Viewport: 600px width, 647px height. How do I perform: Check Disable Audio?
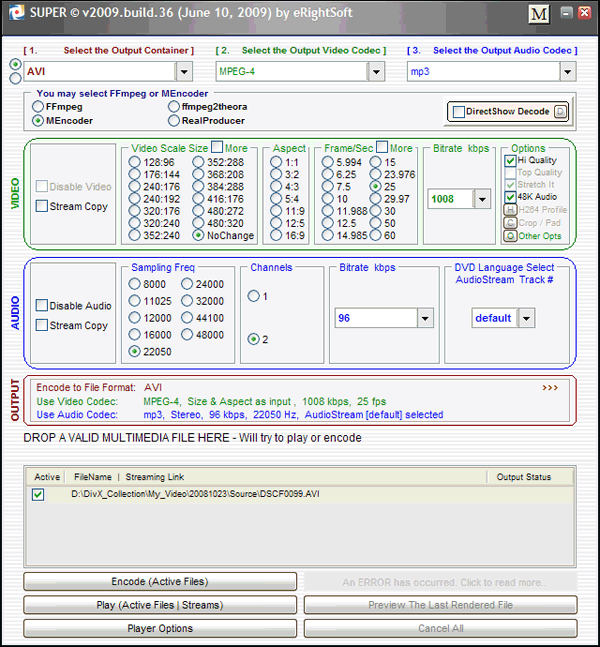(42, 305)
